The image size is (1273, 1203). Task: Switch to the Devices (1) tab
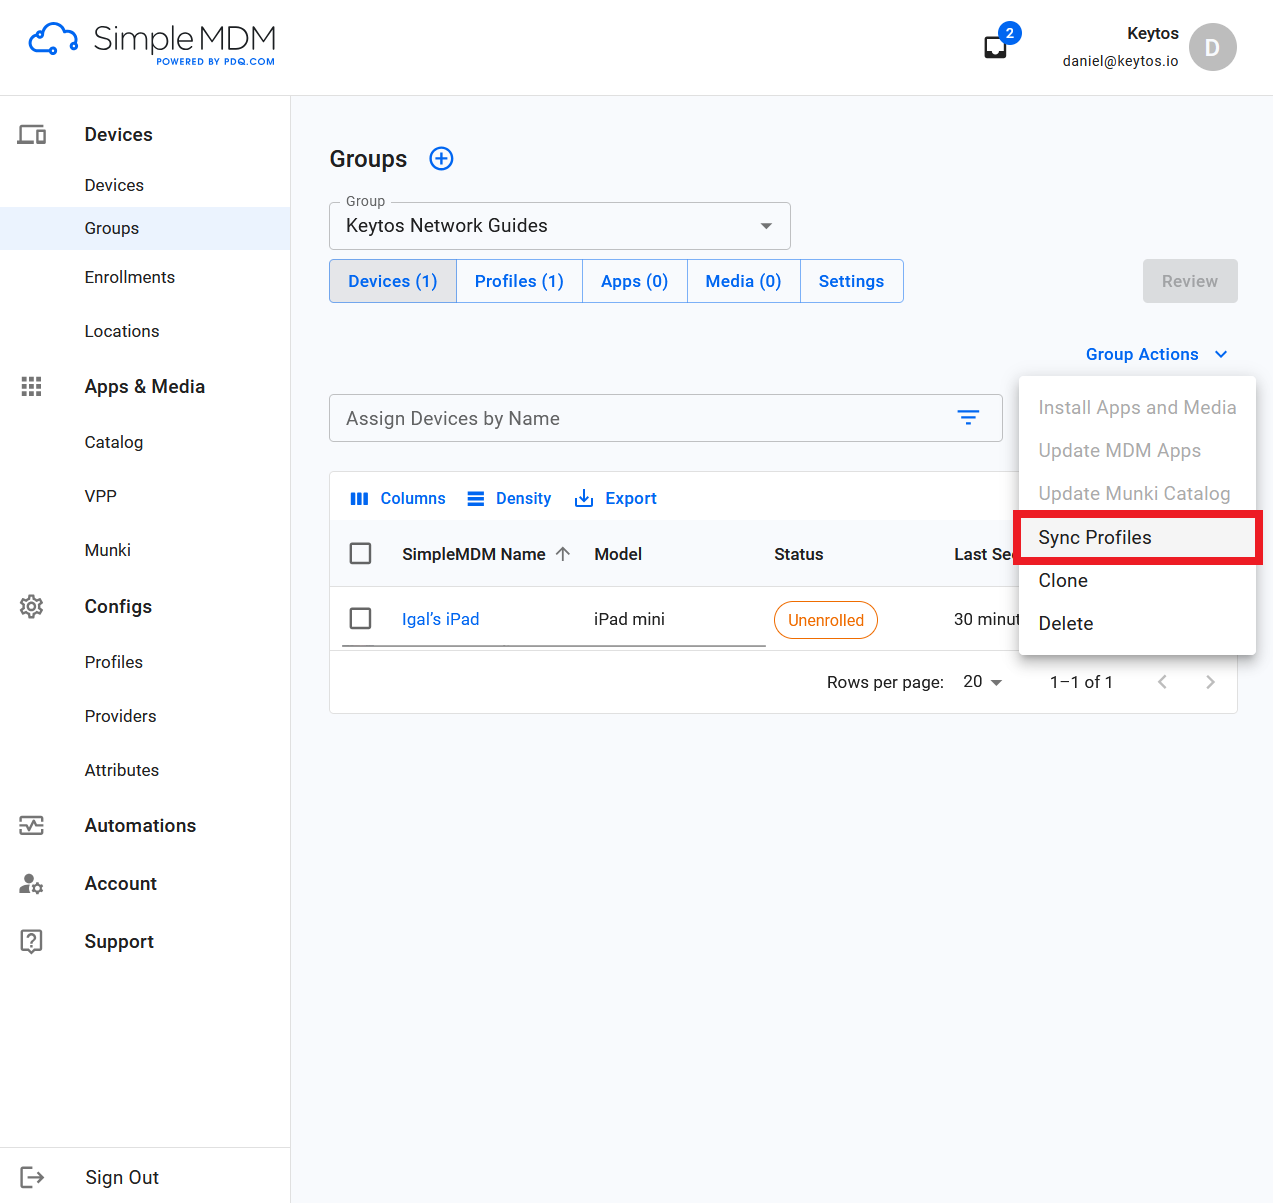(x=393, y=281)
